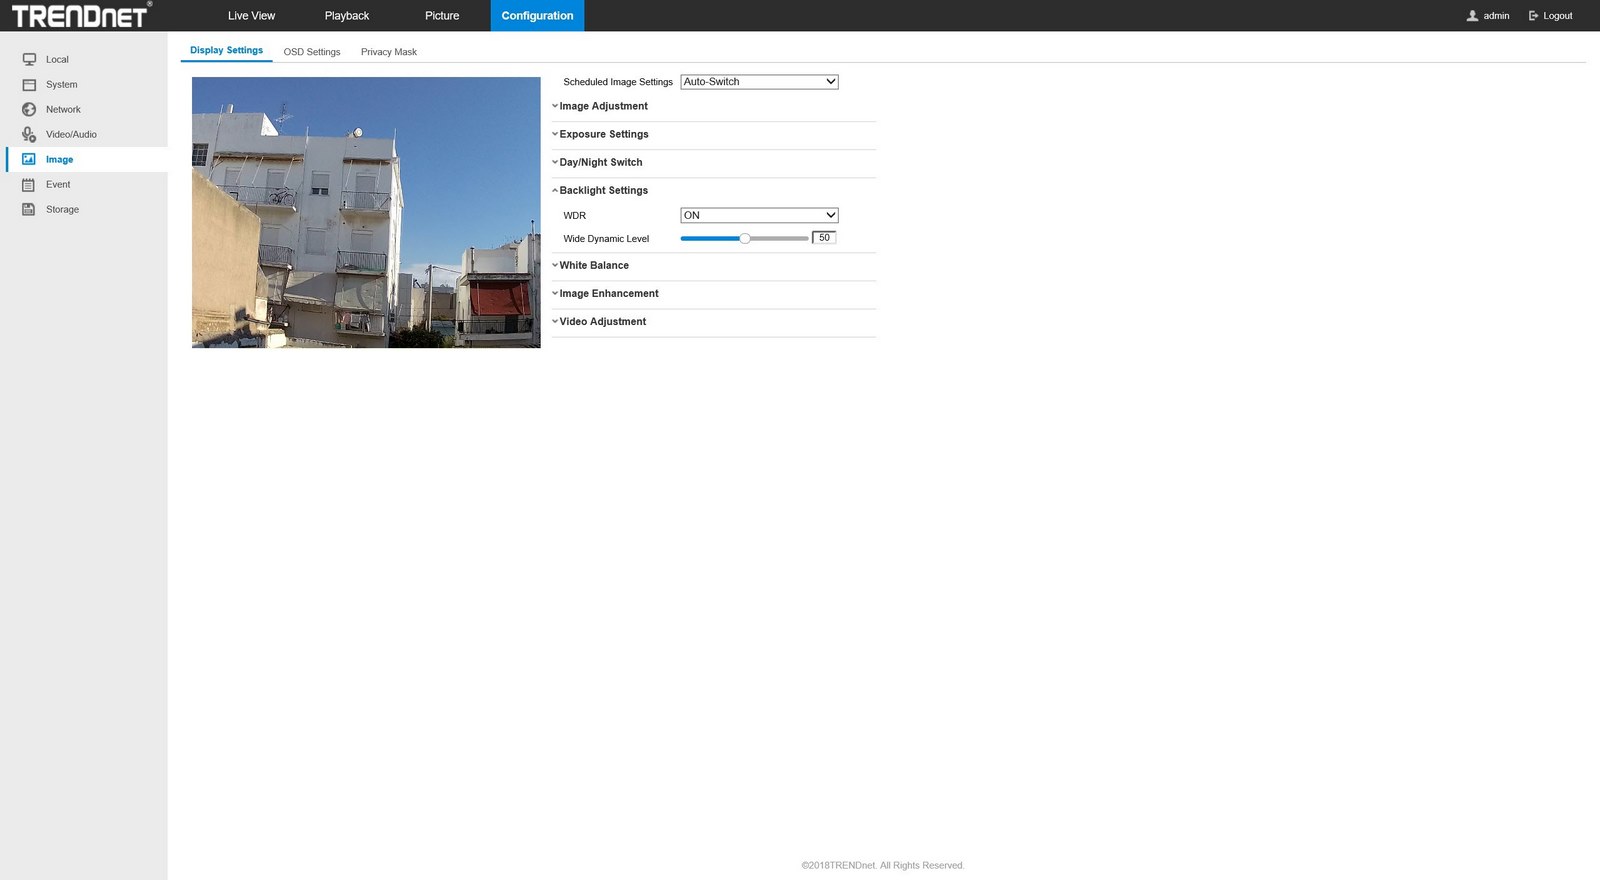This screenshot has height=880, width=1600.
Task: Click the System icon in sidebar
Action: 29,85
